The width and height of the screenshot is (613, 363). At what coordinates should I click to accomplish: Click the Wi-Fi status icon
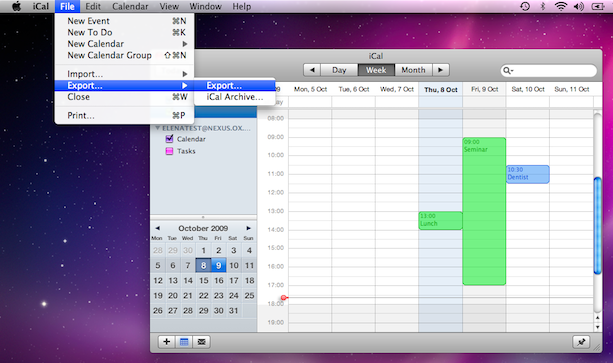(561, 6)
